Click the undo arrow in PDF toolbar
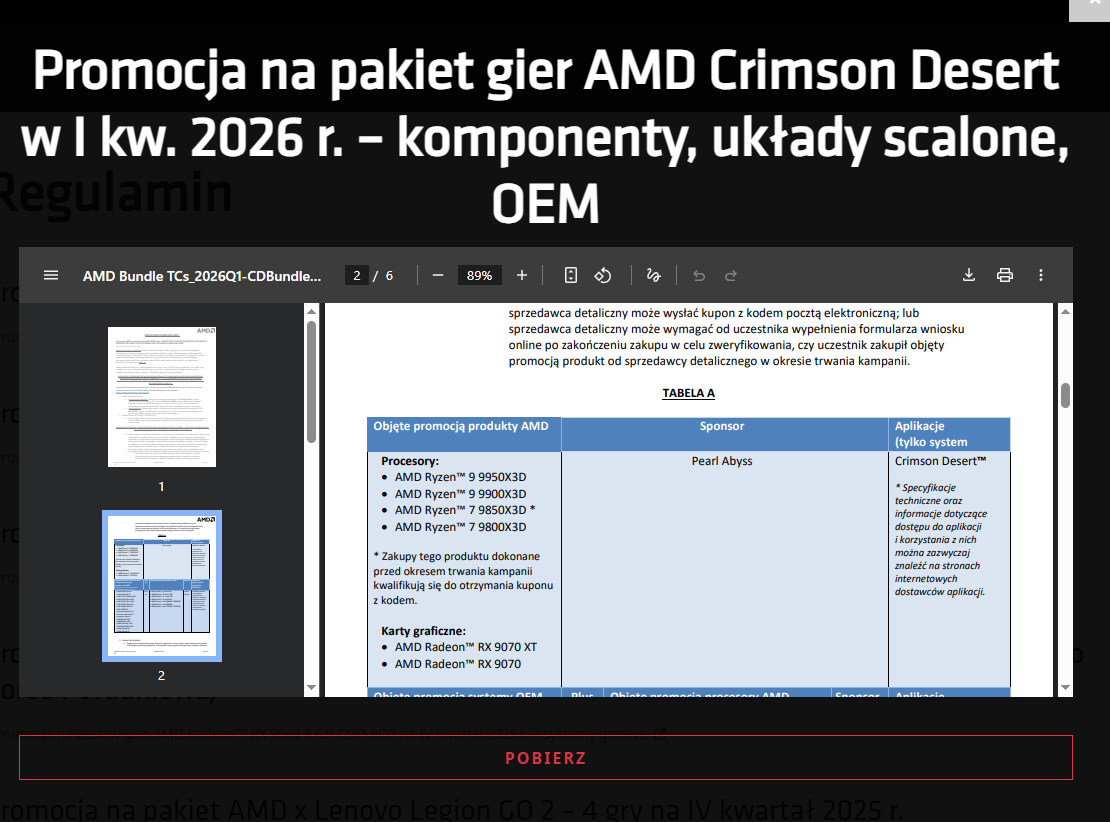Viewport: 1110px width, 822px height. [699, 275]
